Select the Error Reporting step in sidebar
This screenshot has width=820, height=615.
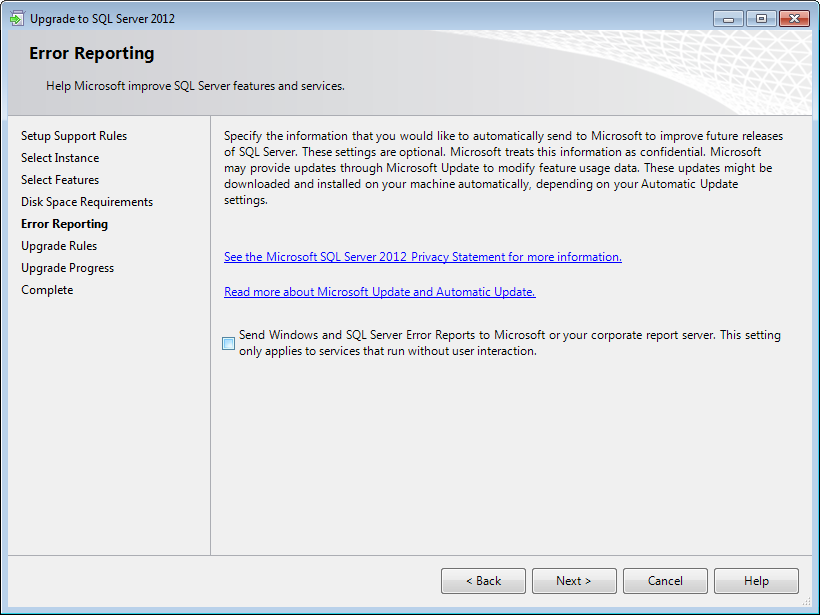coord(64,224)
